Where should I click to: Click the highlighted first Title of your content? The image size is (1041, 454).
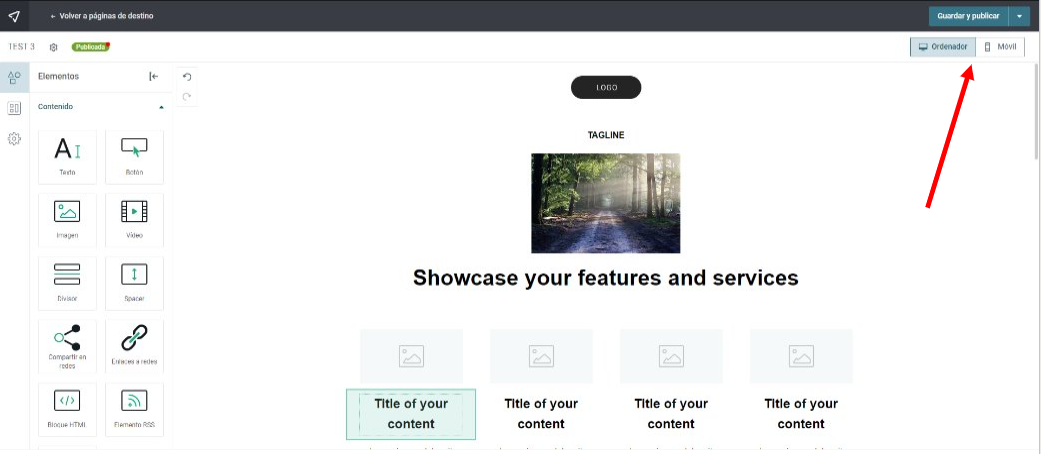[x=411, y=414]
